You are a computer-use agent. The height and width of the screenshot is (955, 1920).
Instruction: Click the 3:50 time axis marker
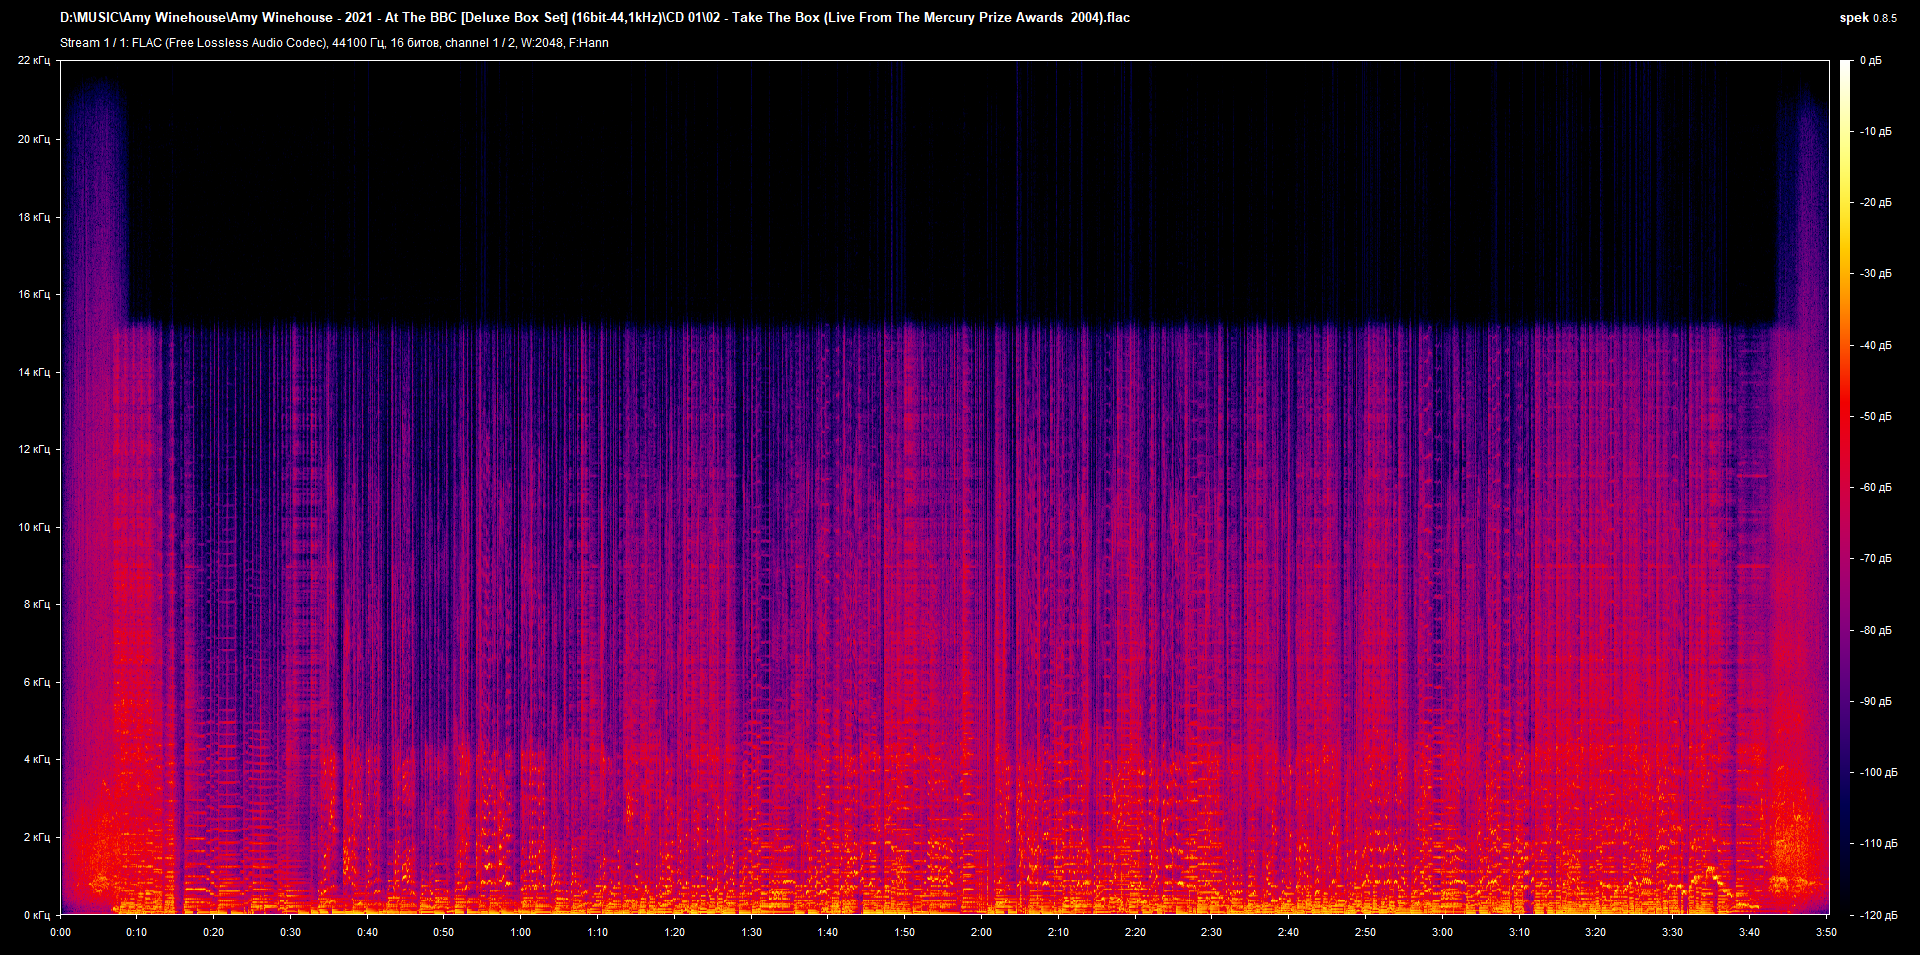pyautogui.click(x=1826, y=933)
